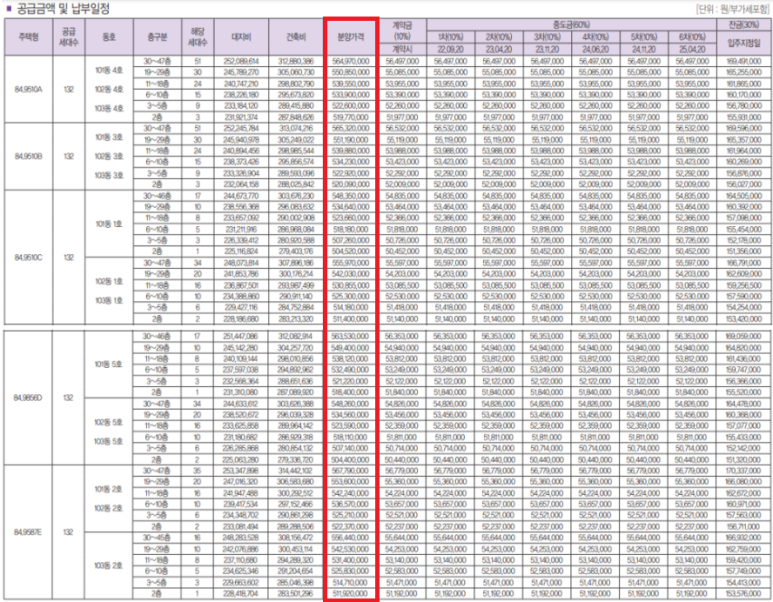Click the date cell '25.04.20'

pos(692,49)
